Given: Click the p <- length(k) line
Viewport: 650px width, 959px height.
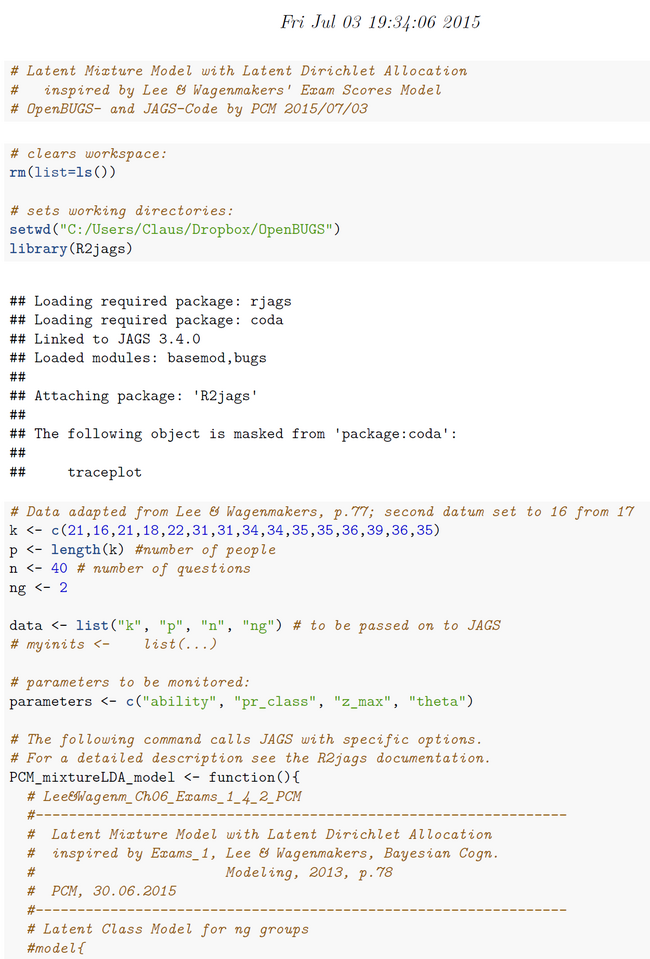Looking at the screenshot, I should (x=142, y=550).
